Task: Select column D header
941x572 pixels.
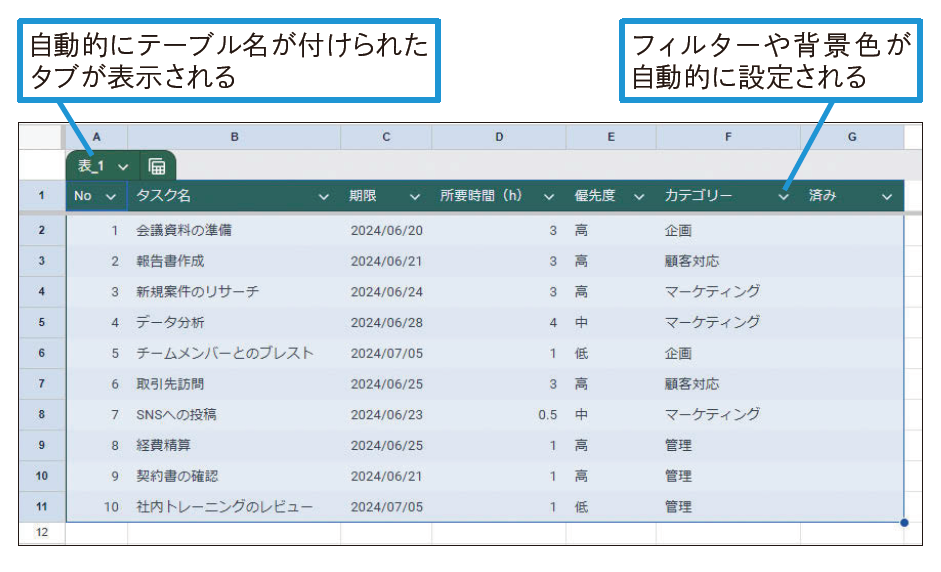Action: point(499,137)
